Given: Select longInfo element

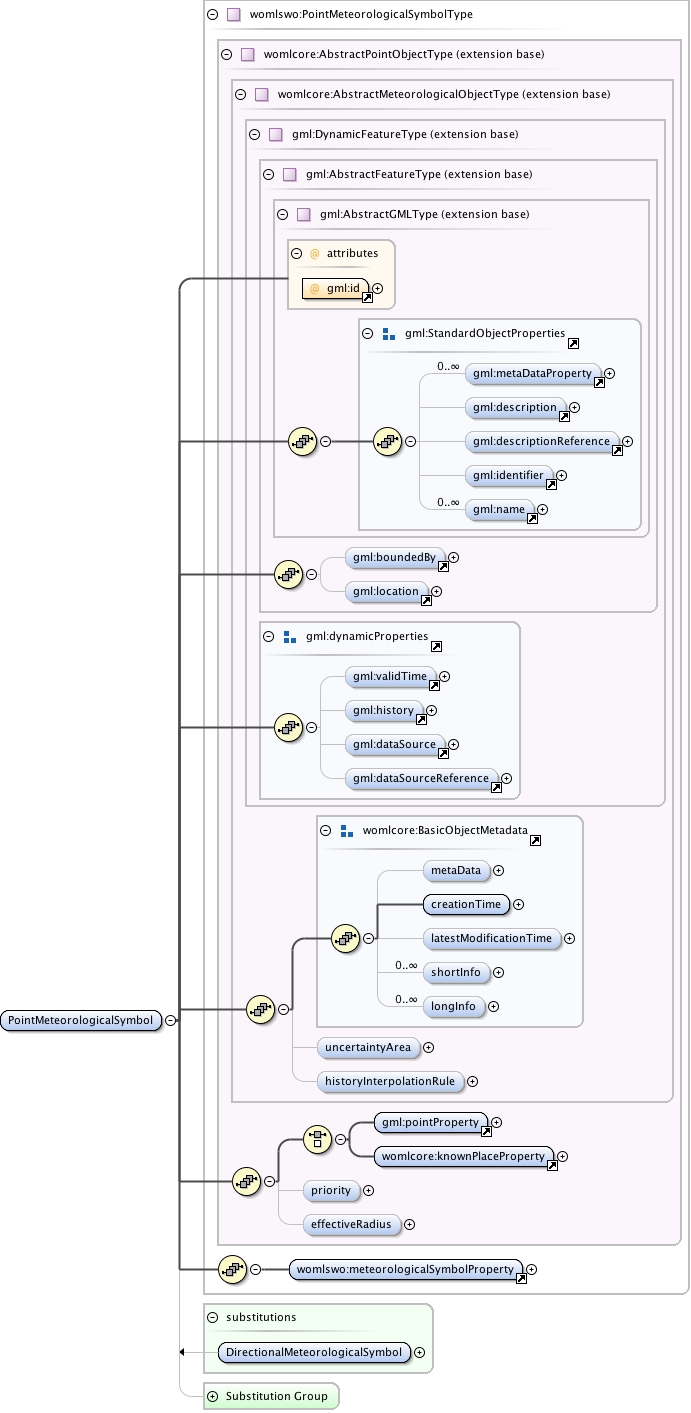Looking at the screenshot, I should click(454, 1006).
